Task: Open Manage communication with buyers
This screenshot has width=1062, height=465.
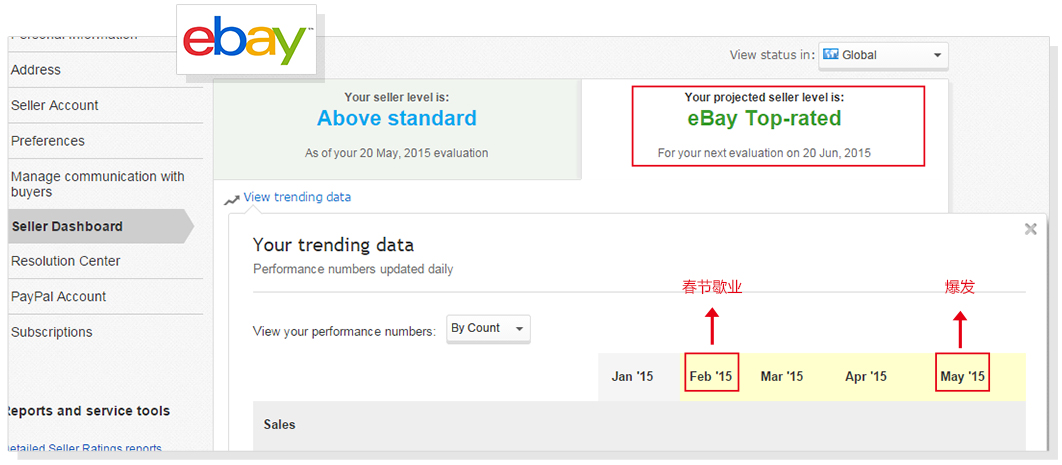Action: coord(97,184)
